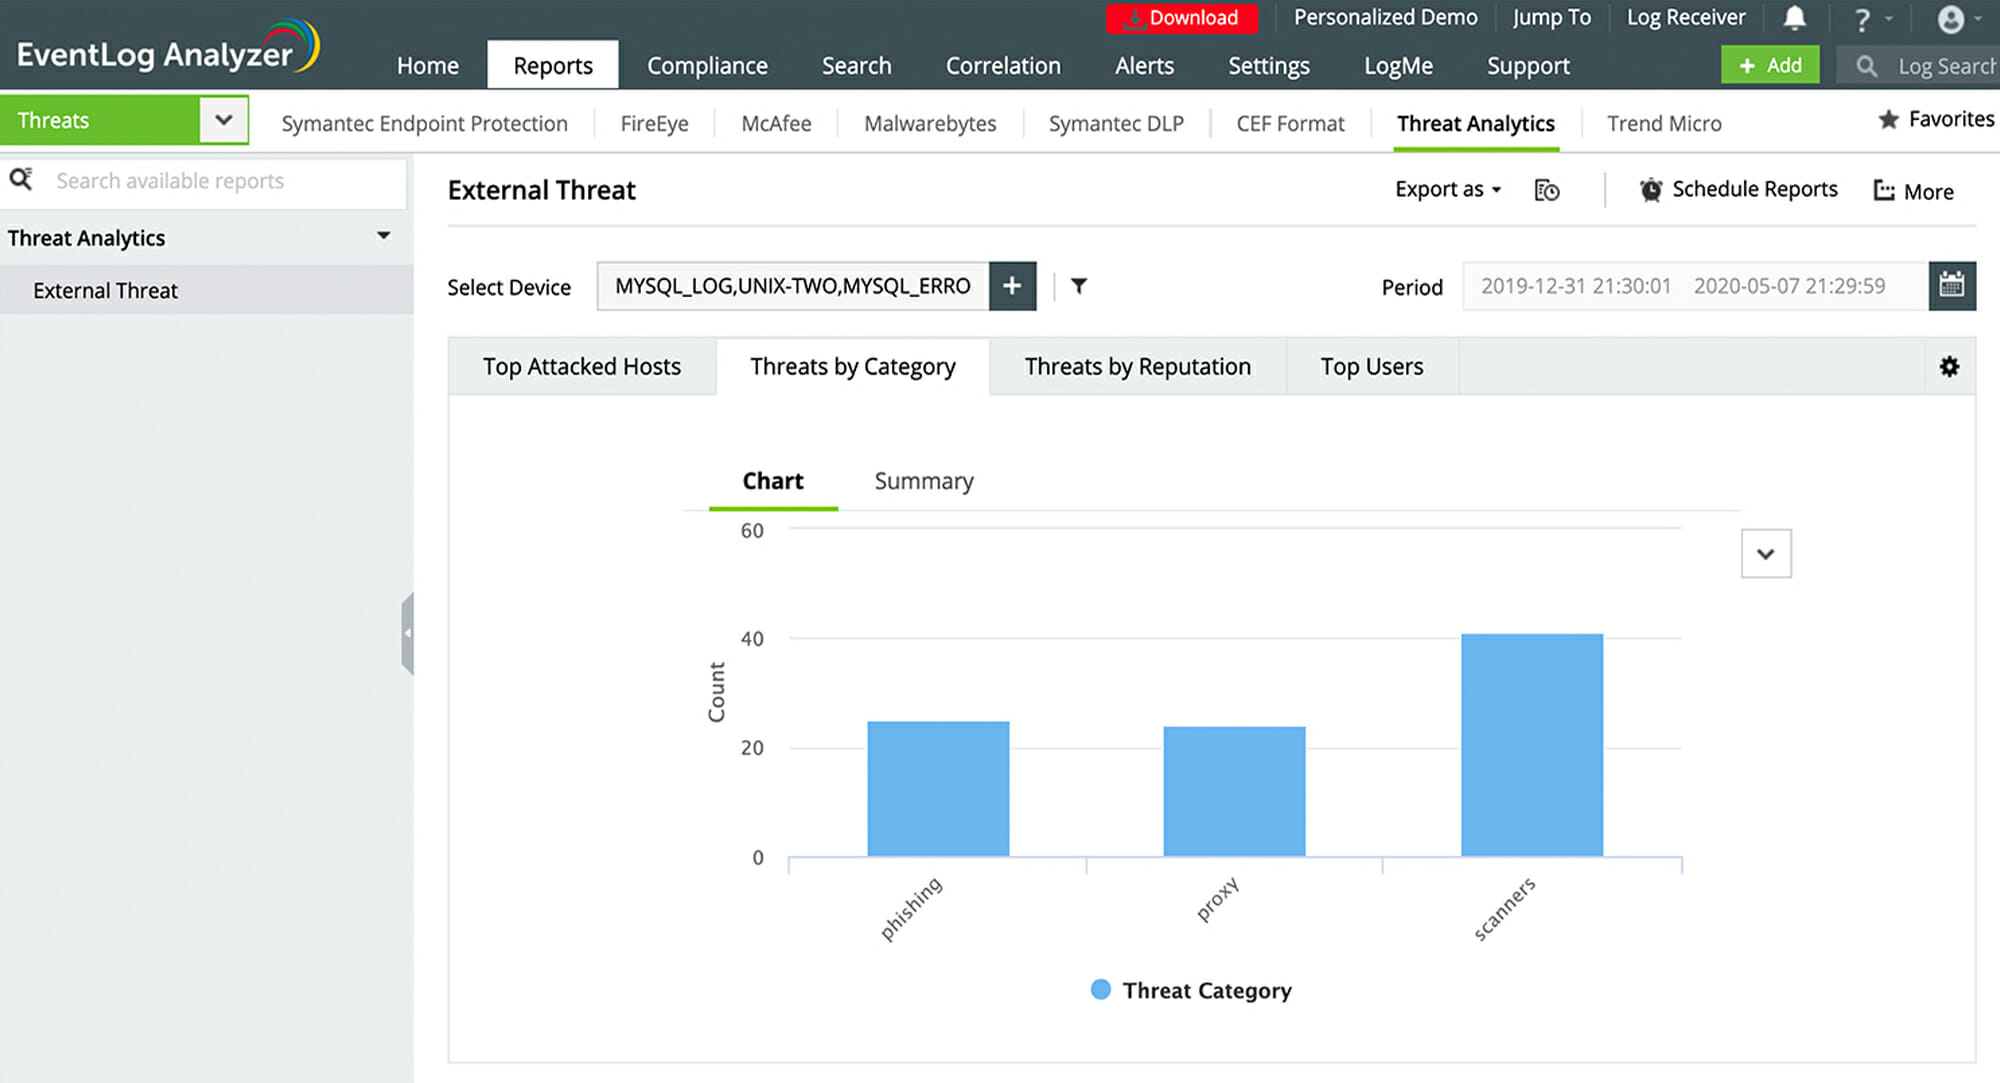
Task: Open the Trend Micro tab
Action: tap(1664, 123)
